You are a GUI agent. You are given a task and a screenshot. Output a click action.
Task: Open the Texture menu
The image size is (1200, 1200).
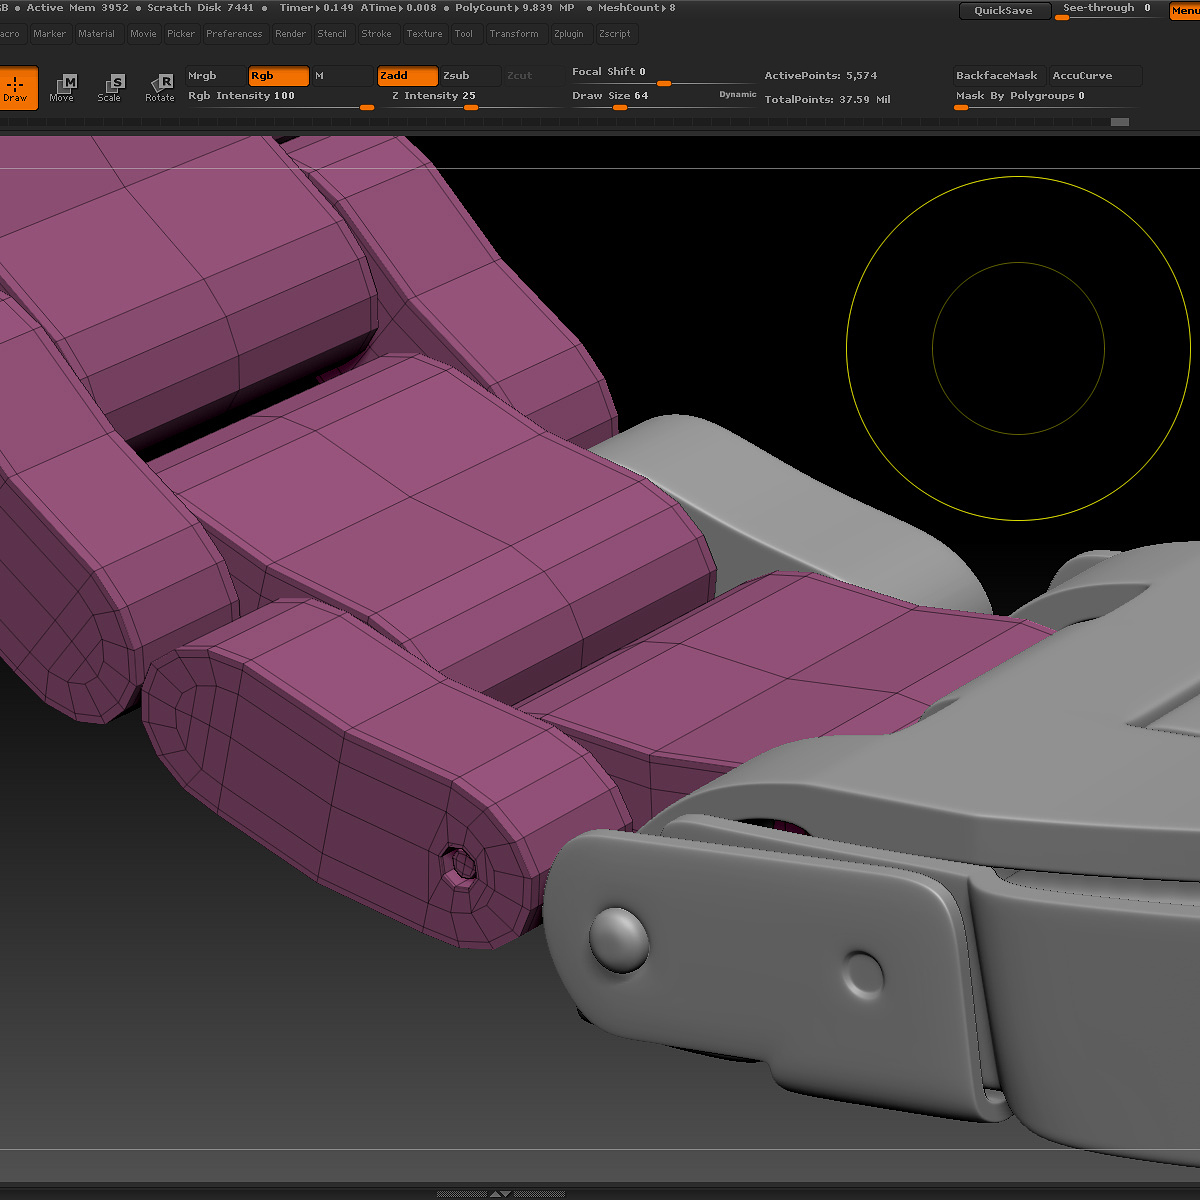pos(425,34)
